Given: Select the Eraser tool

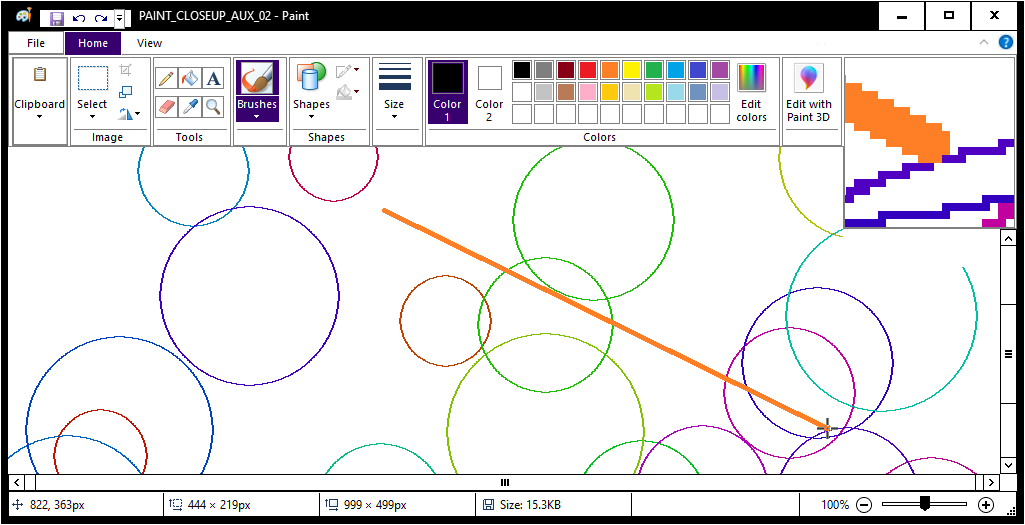Looking at the screenshot, I should [x=167, y=107].
